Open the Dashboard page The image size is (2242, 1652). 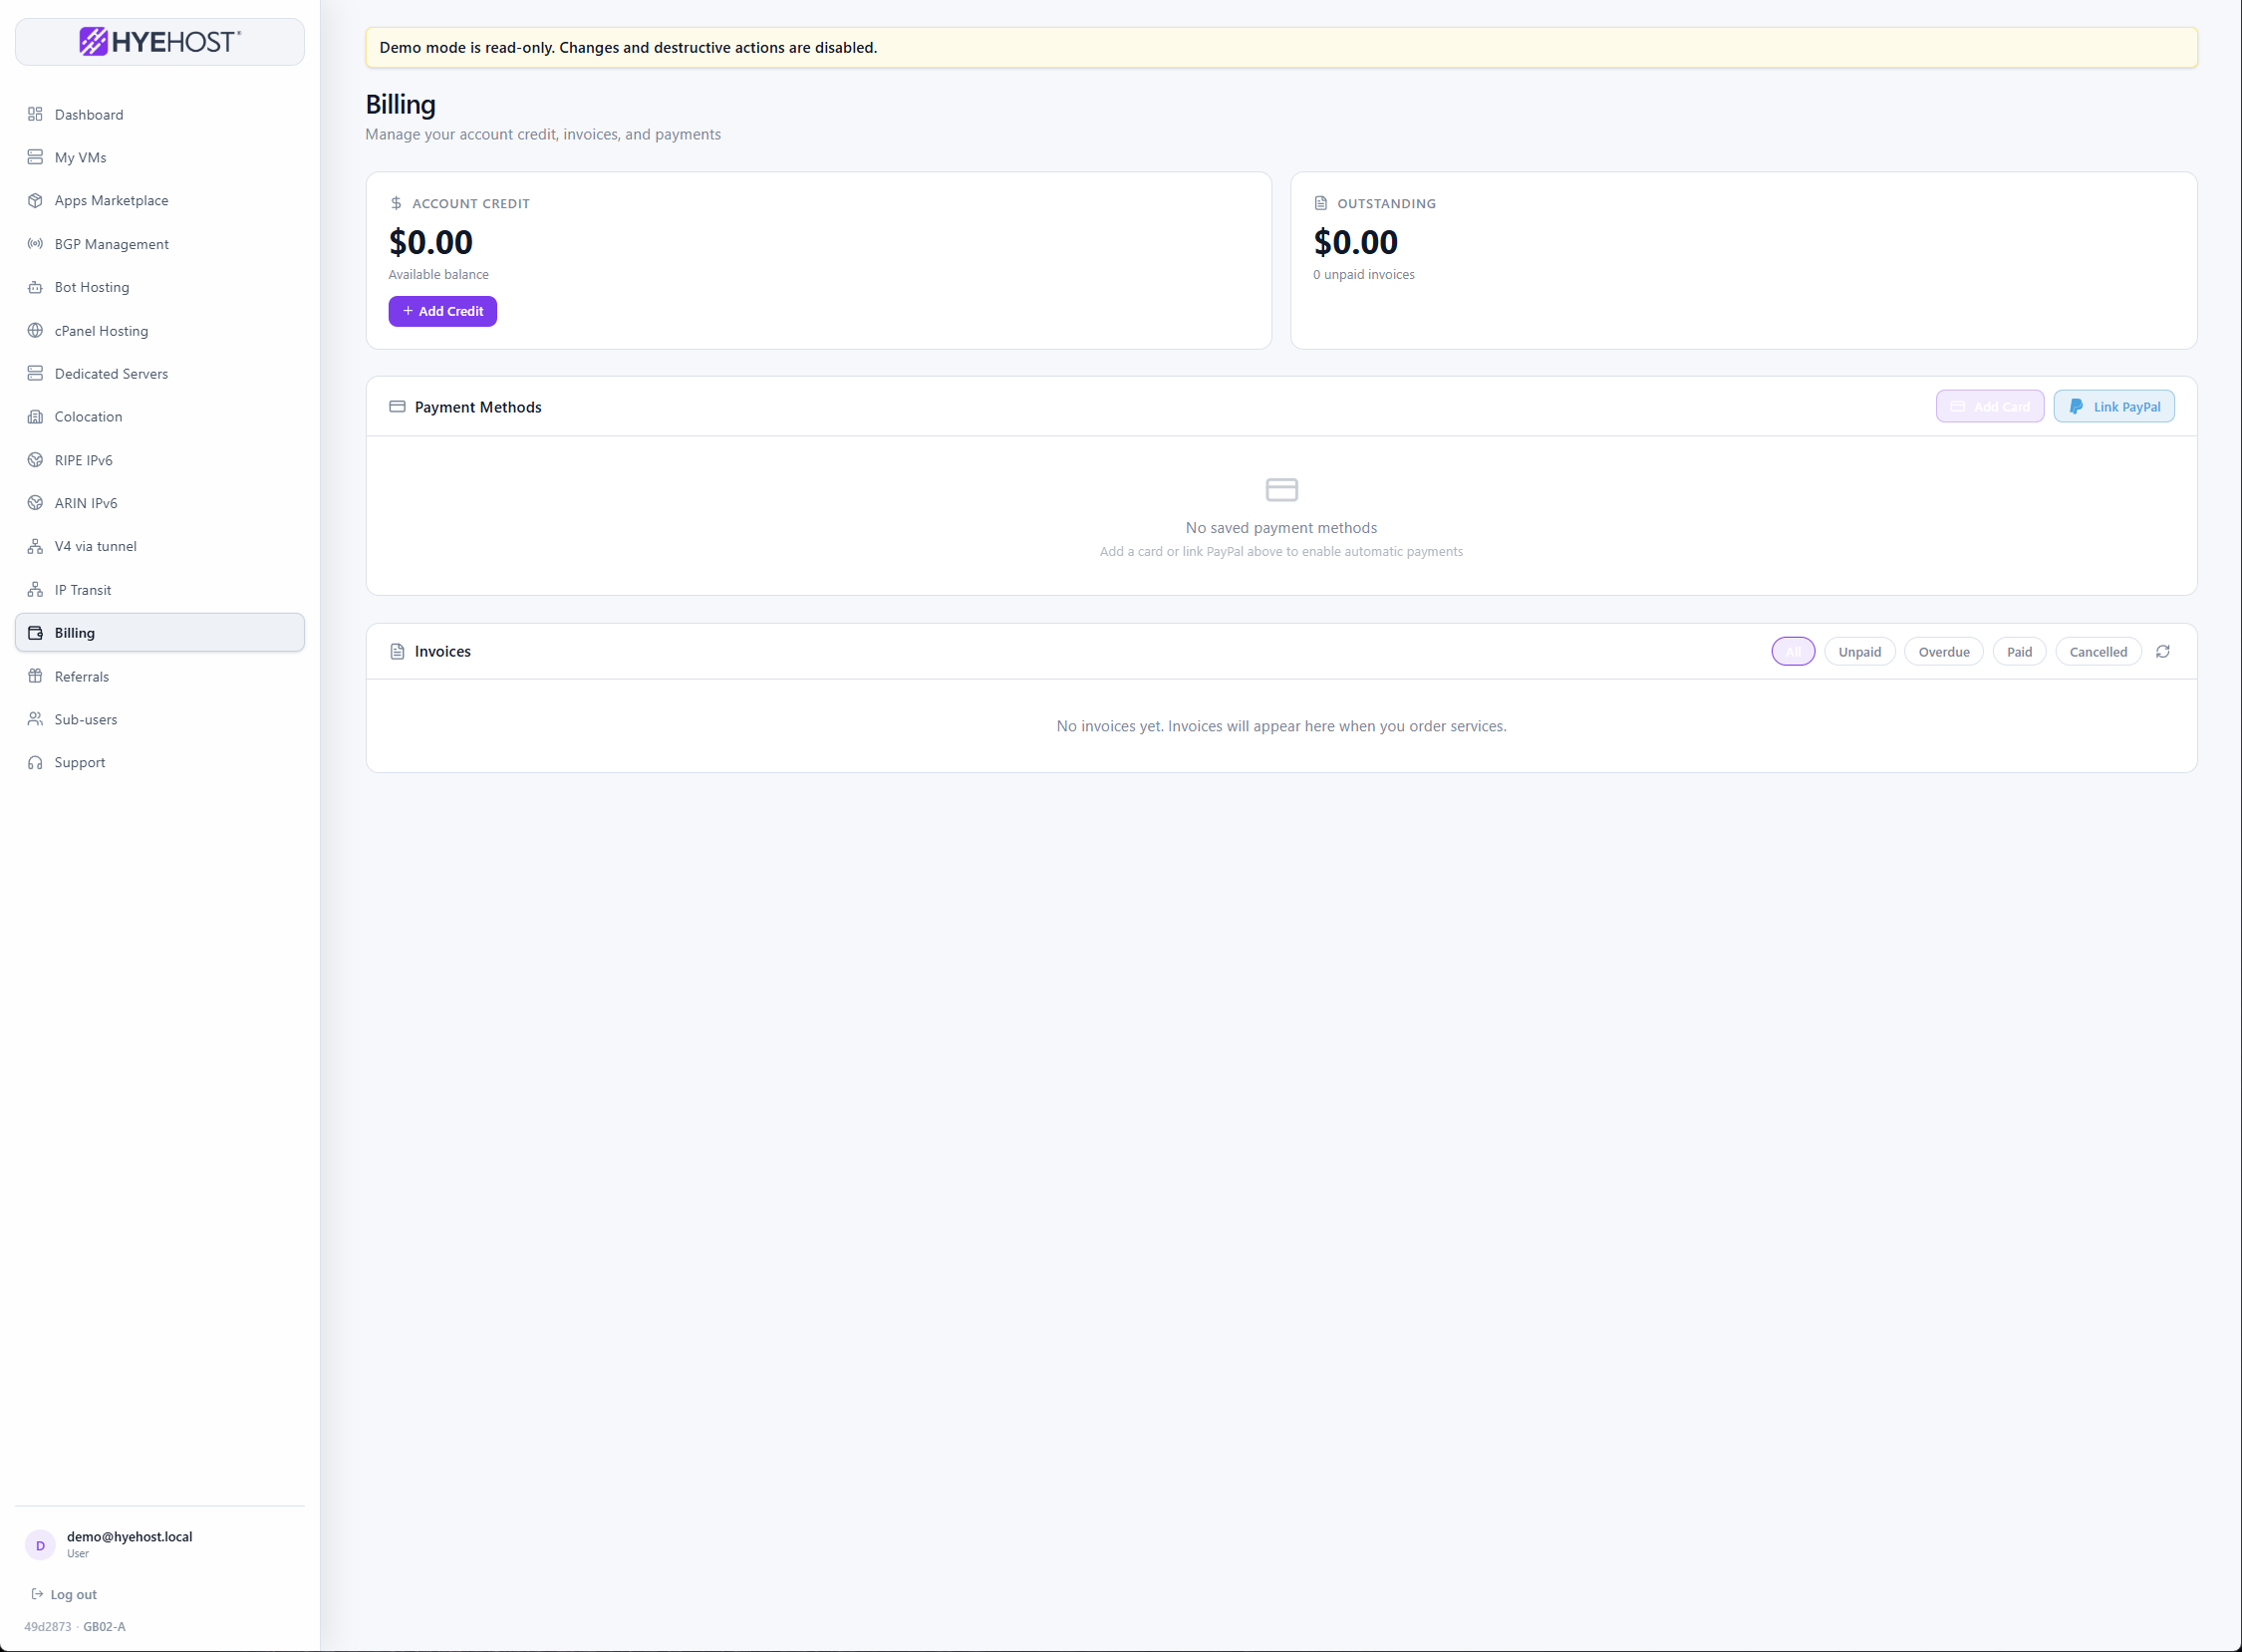point(160,114)
